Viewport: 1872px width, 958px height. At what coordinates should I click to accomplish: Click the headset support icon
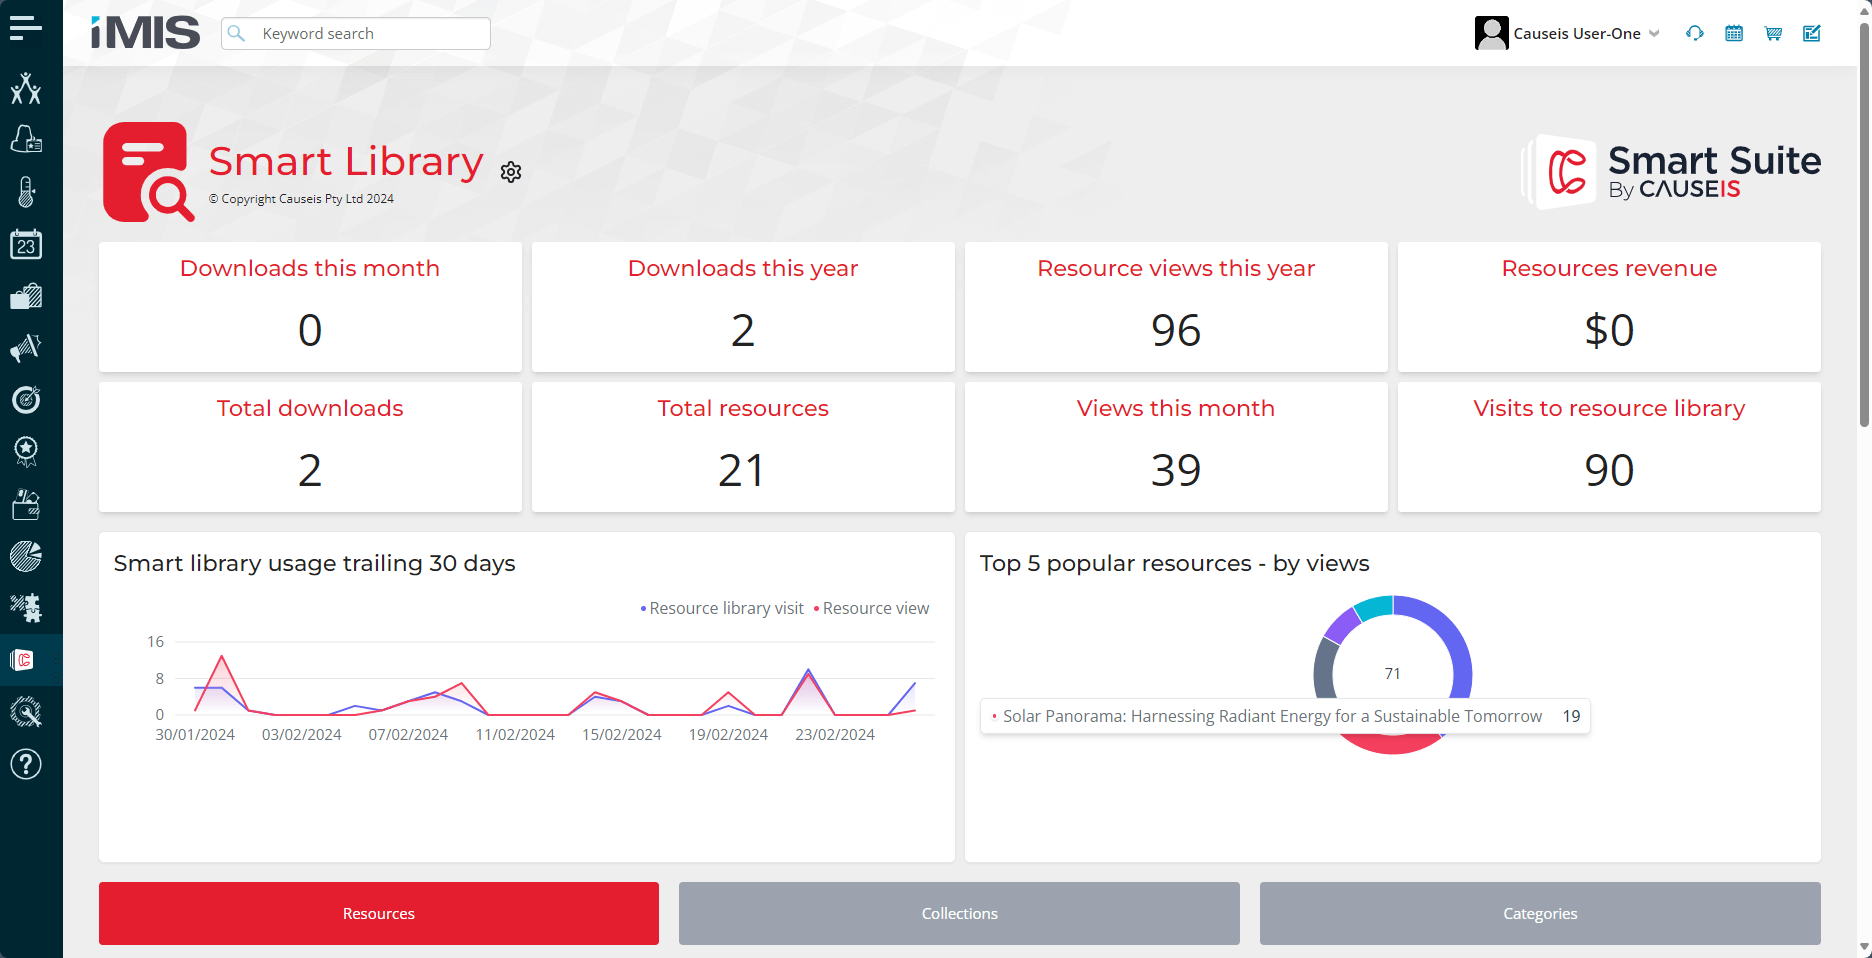[1694, 33]
